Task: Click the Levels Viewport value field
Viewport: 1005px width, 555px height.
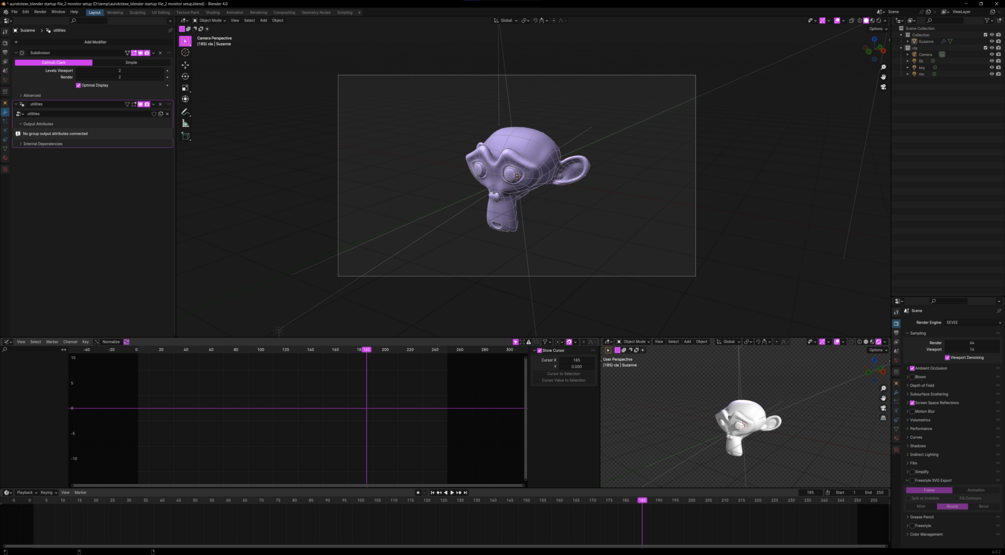Action: click(x=120, y=70)
